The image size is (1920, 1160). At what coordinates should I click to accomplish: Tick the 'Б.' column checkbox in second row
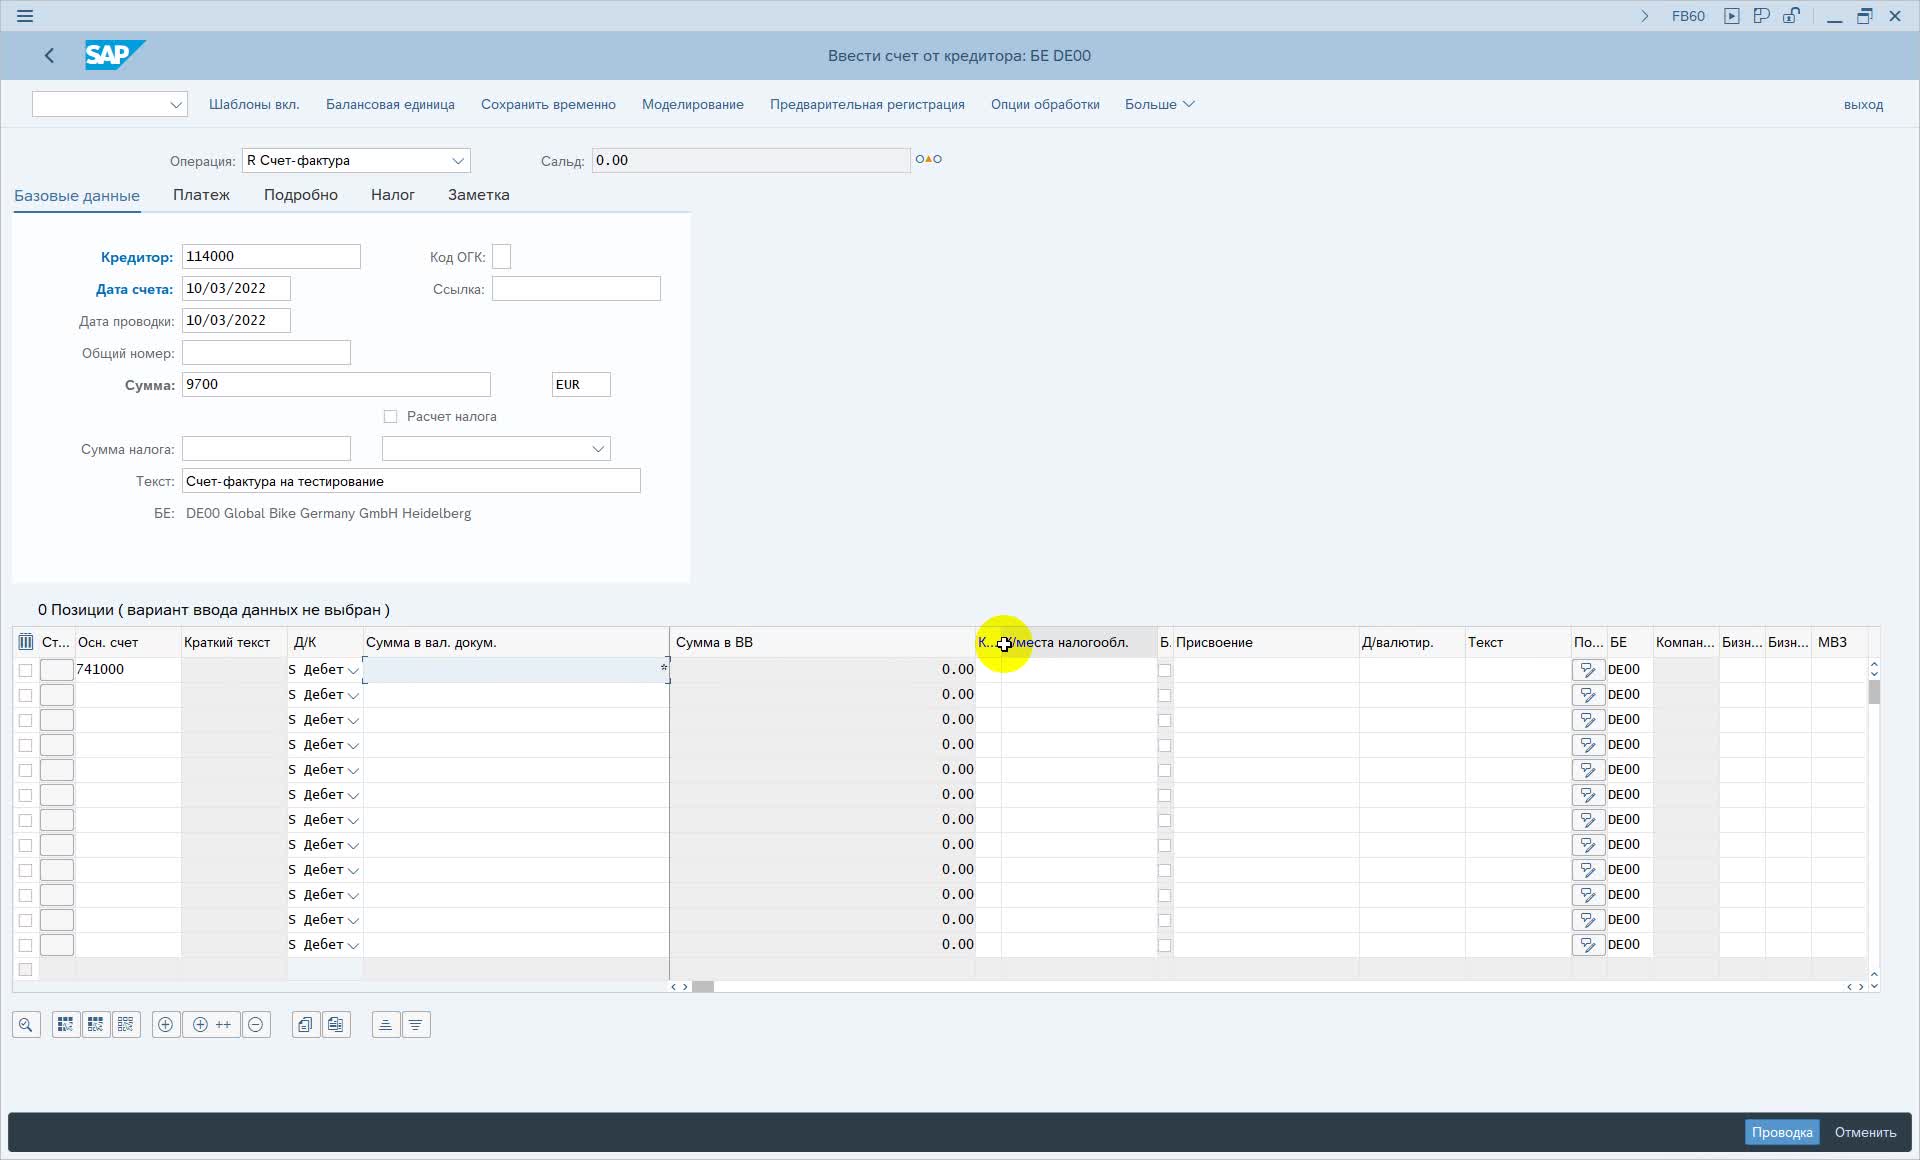pyautogui.click(x=1164, y=695)
